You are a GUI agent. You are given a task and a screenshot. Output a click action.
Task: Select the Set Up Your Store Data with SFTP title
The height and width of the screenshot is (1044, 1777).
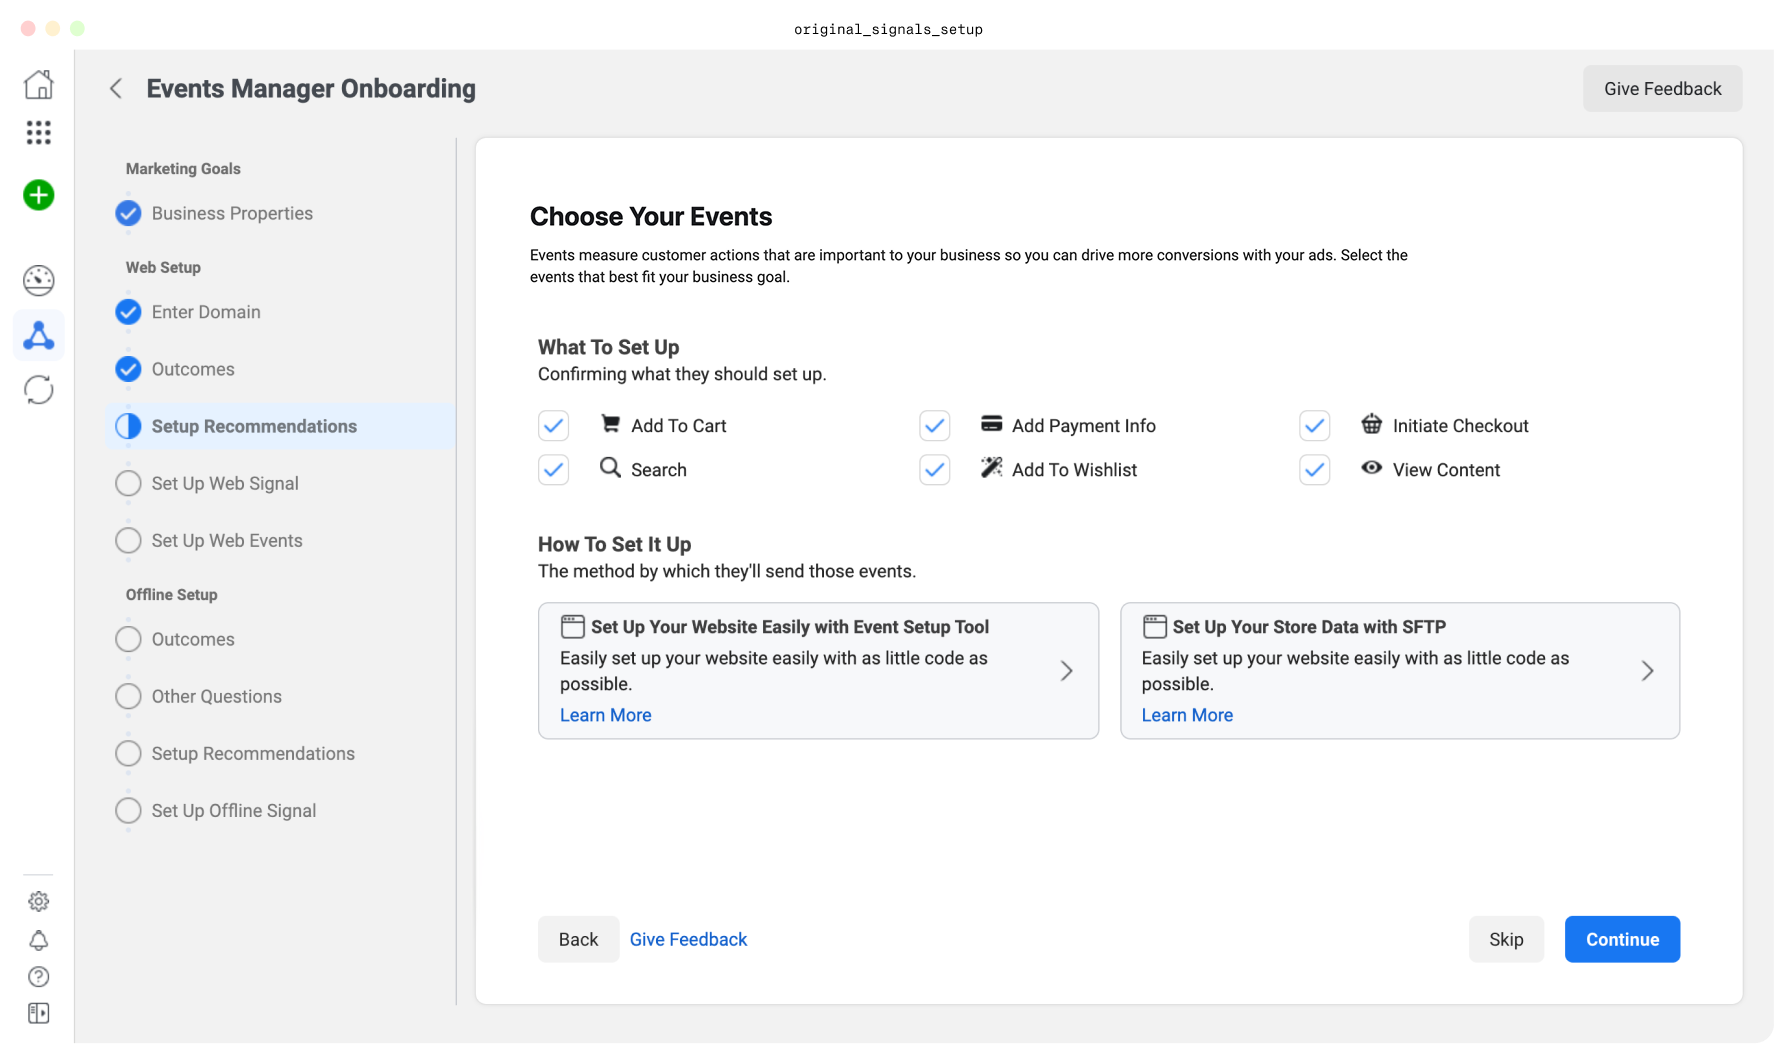pyautogui.click(x=1309, y=627)
